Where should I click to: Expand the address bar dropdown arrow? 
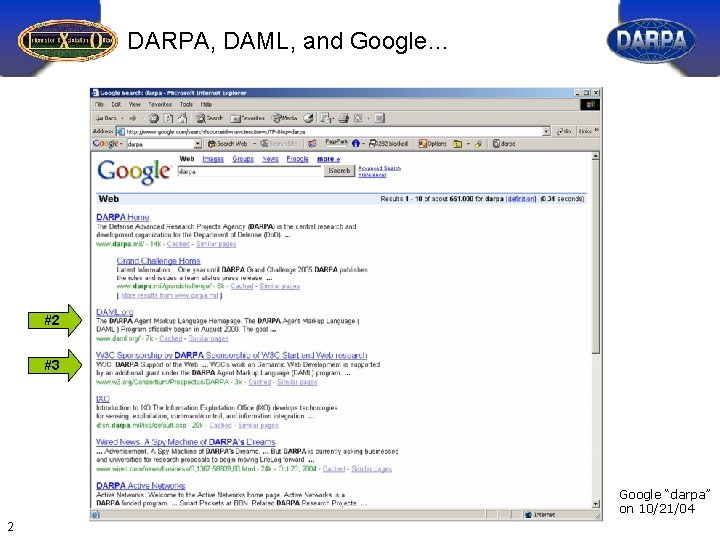point(546,131)
